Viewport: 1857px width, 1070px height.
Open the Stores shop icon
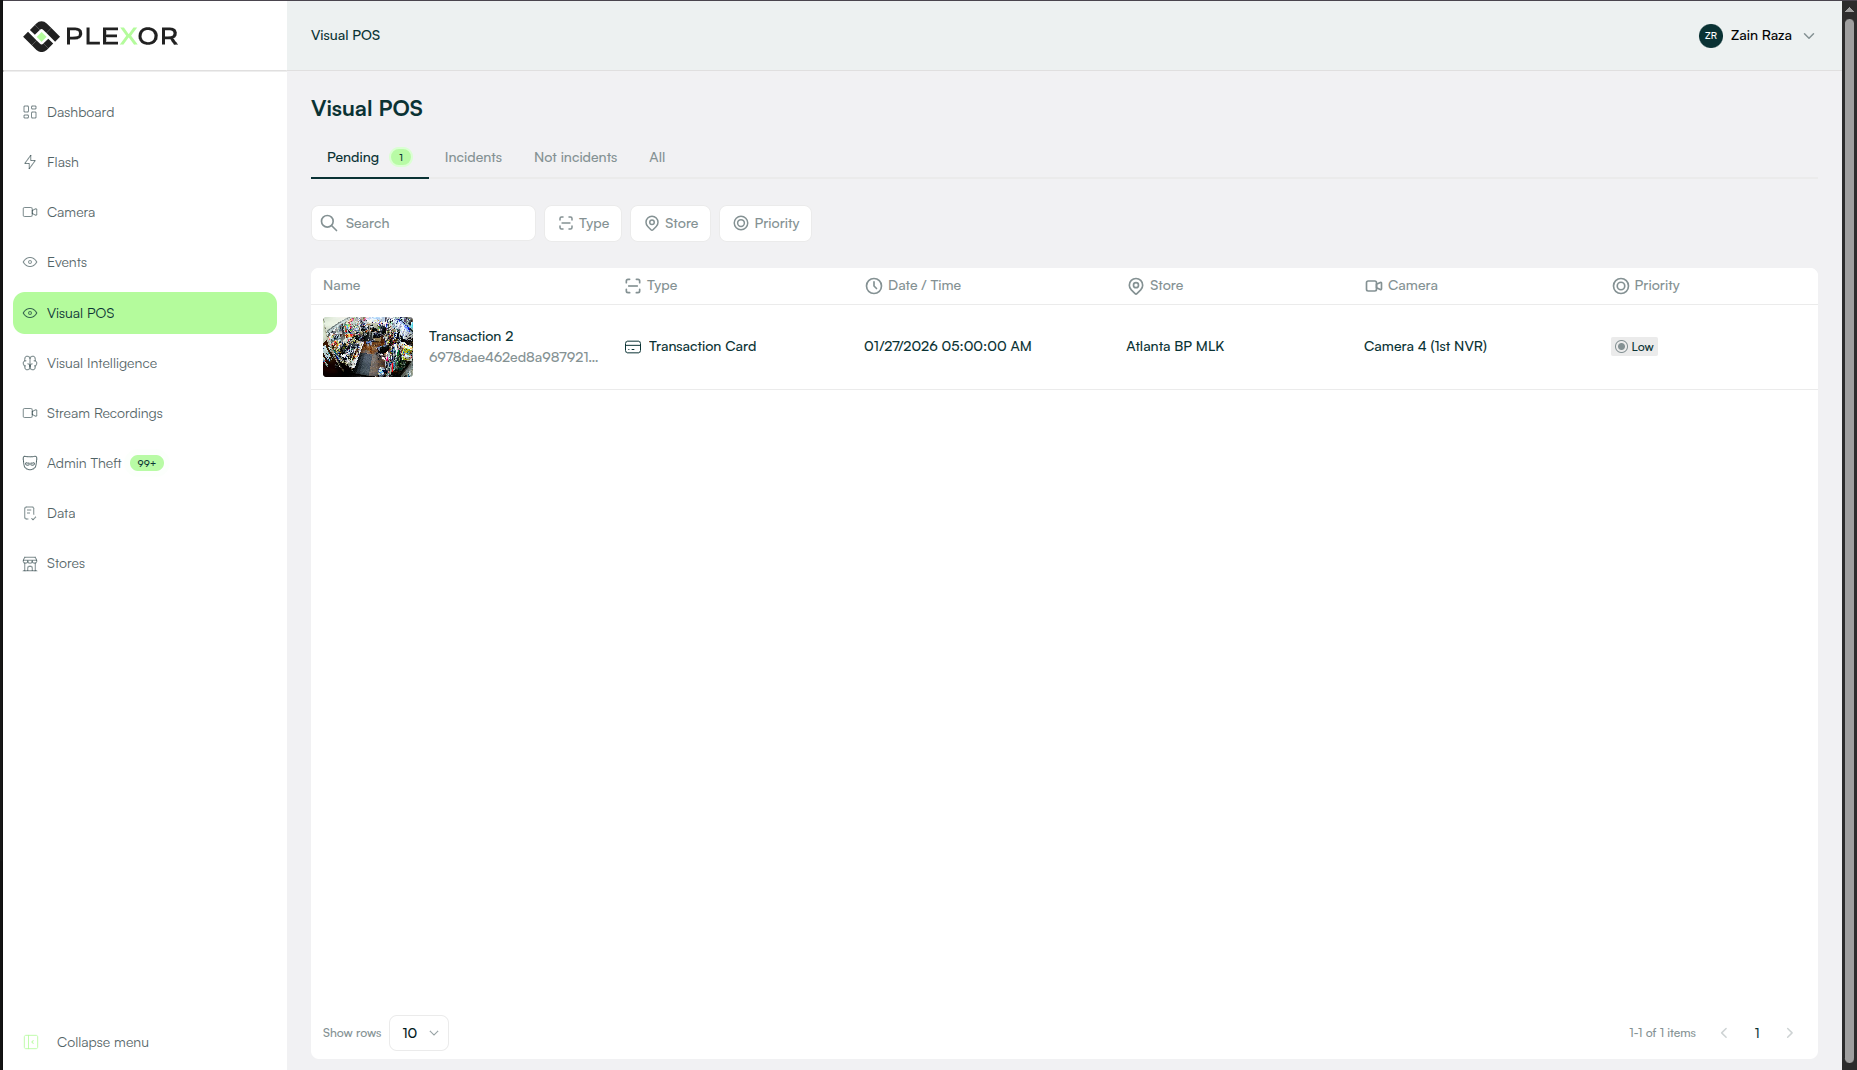tap(30, 563)
